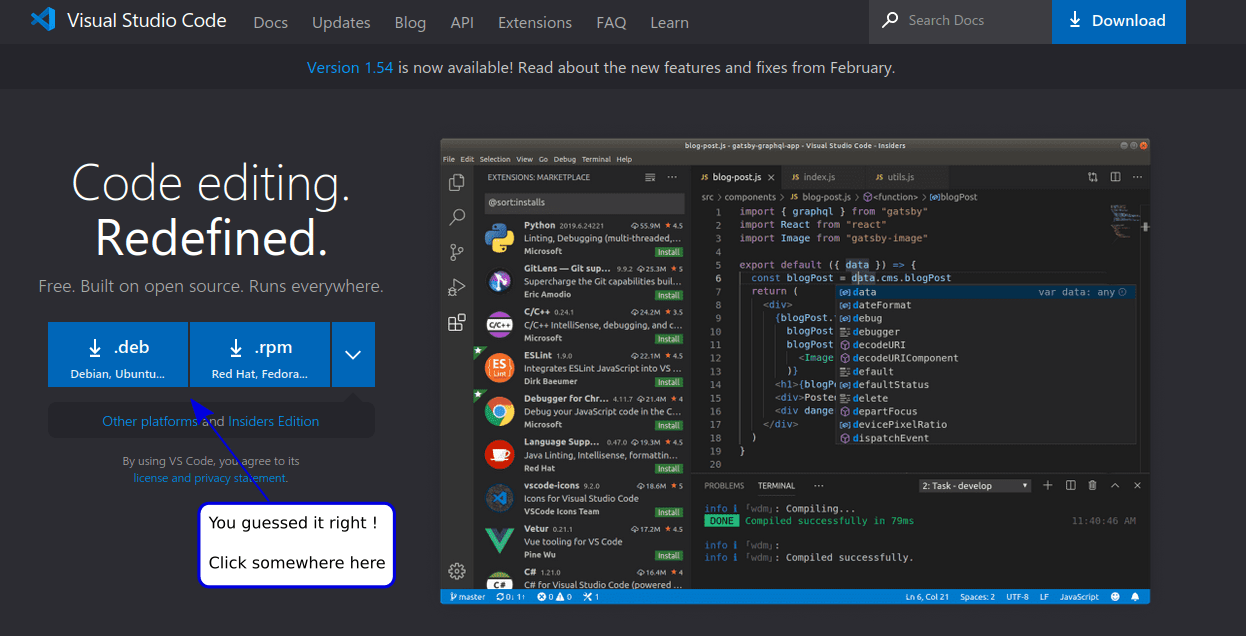Click the clear extensions list icon

pos(650,177)
